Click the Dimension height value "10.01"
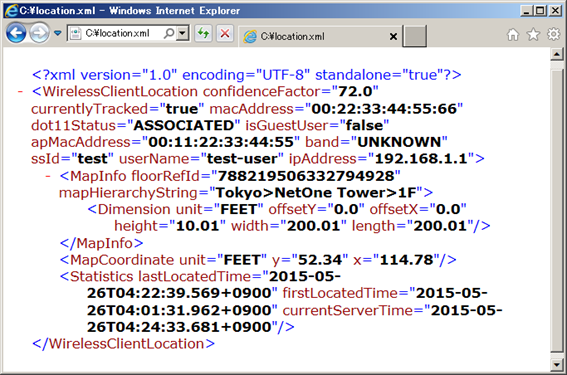The width and height of the screenshot is (567, 375). click(x=197, y=226)
